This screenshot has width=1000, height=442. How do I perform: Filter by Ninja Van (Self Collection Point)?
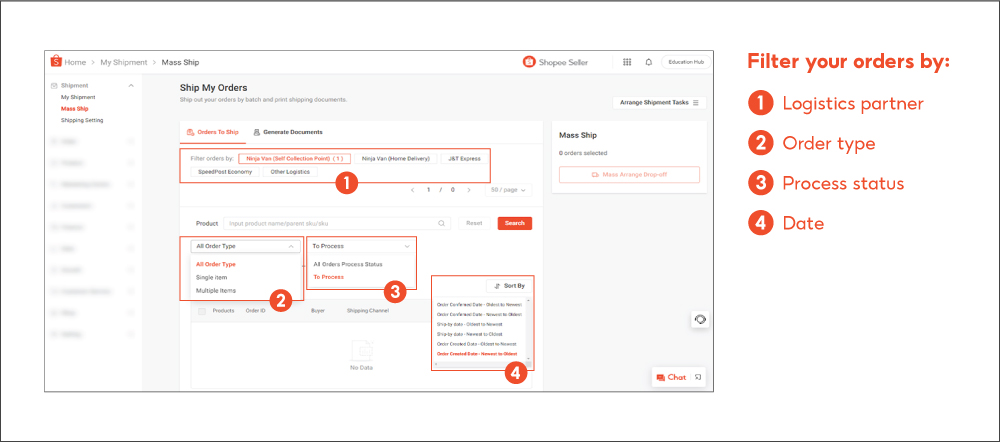click(x=295, y=158)
